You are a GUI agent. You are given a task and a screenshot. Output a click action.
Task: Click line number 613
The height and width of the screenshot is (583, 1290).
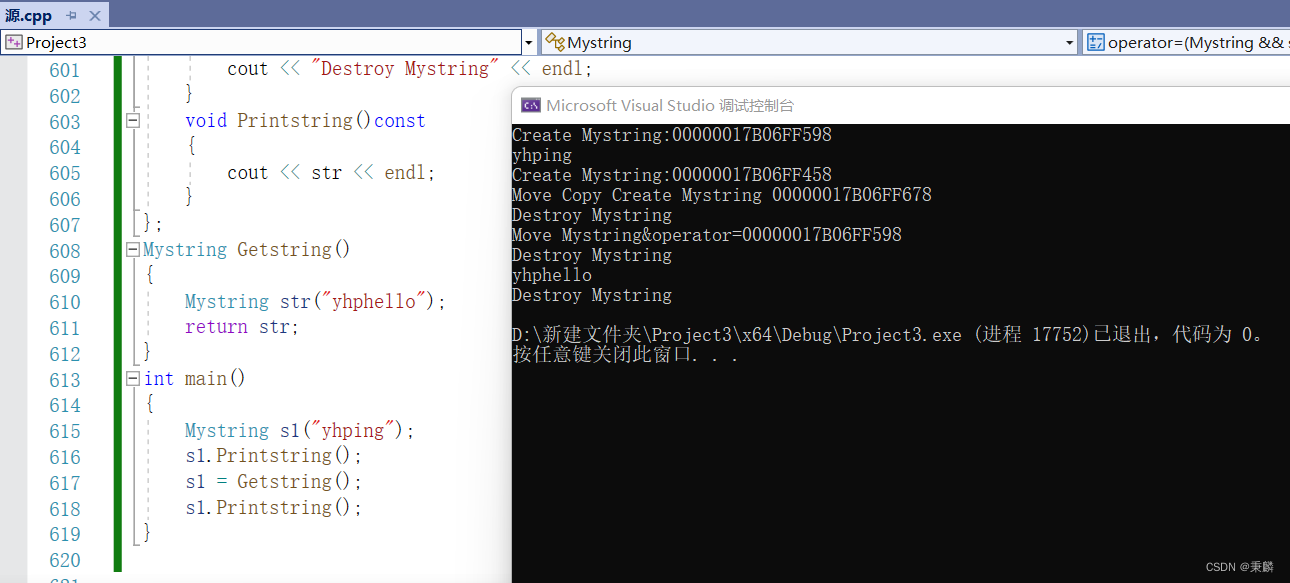click(64, 380)
